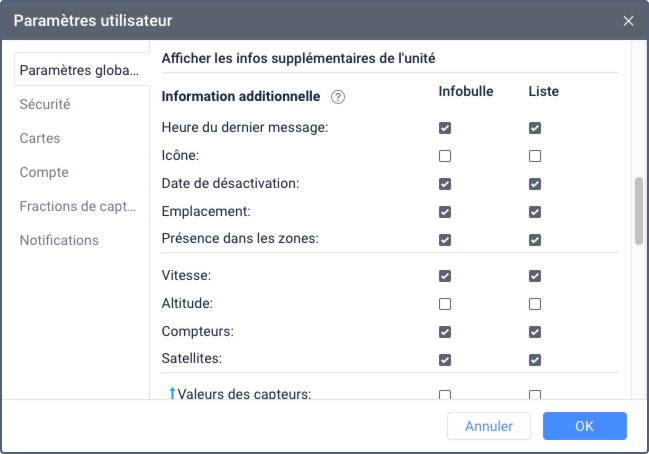The height and width of the screenshot is (454, 649).
Task: Uncheck Satellites in the Liste column
Action: 535,360
